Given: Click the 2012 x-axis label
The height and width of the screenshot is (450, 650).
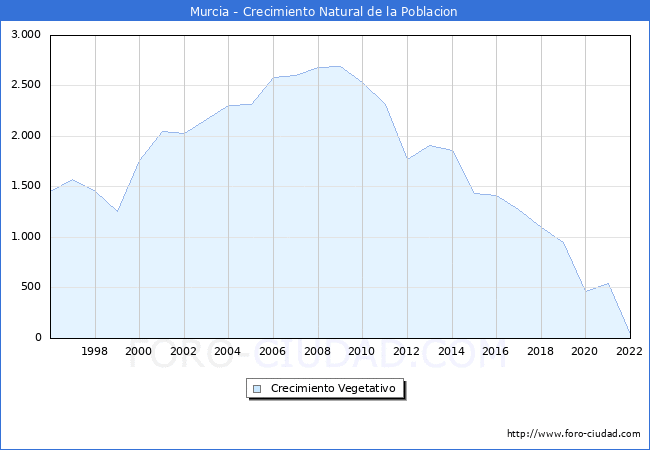Looking at the screenshot, I should (406, 351).
